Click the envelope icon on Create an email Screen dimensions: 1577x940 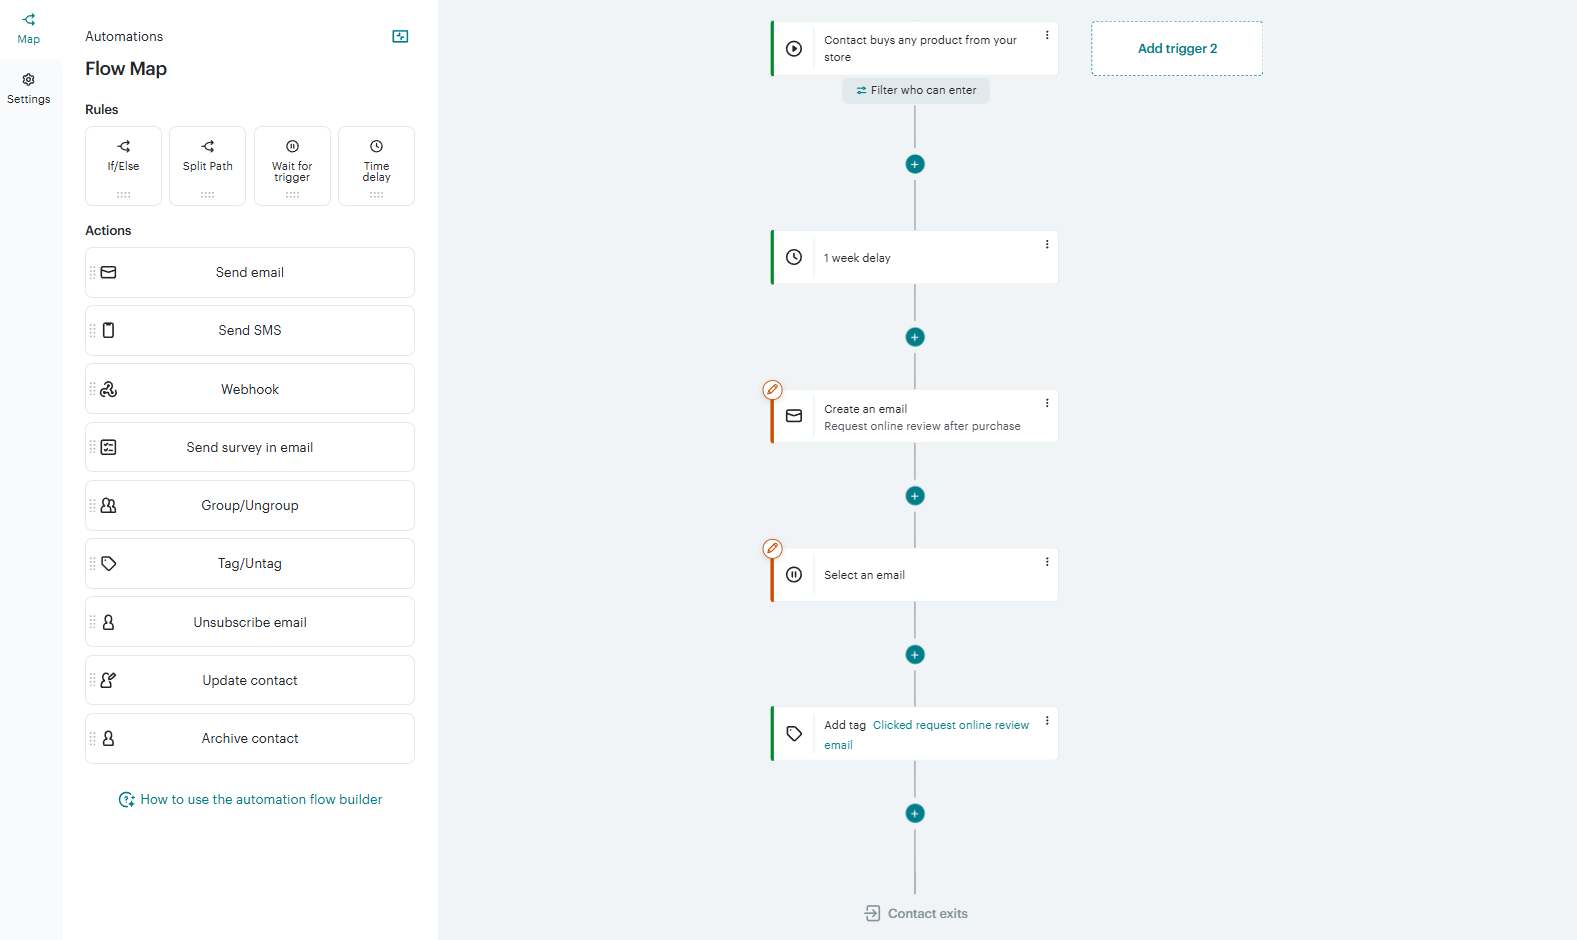point(794,416)
